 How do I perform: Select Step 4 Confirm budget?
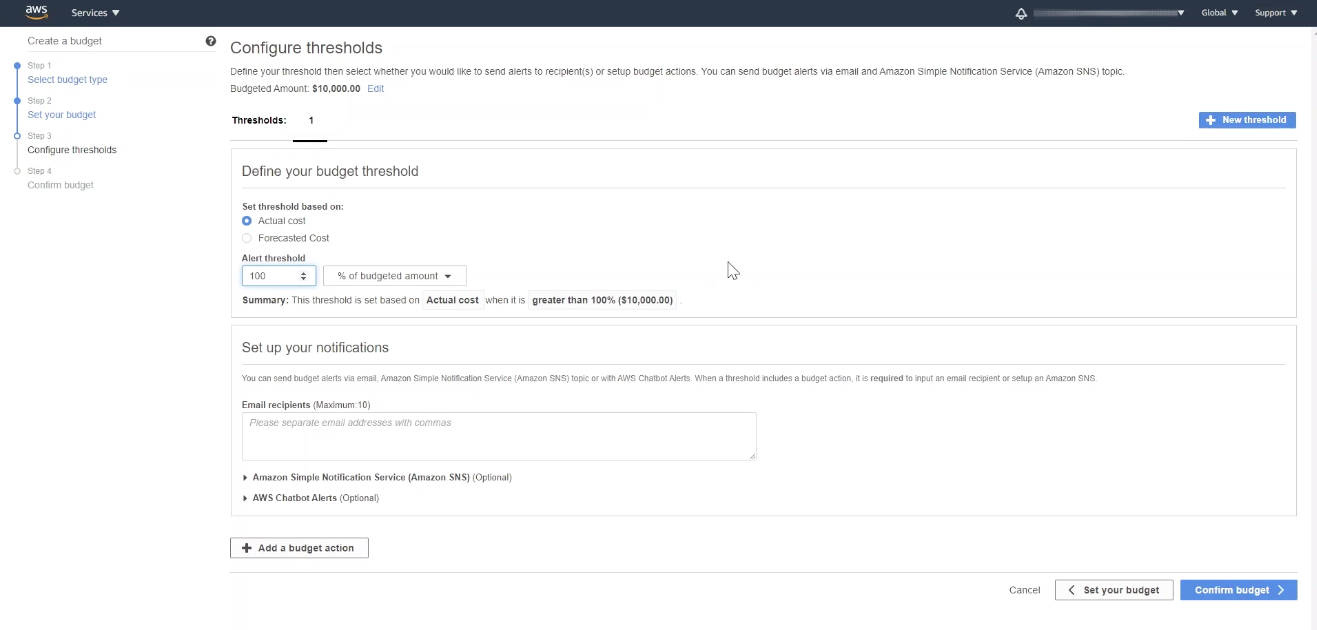(x=60, y=185)
